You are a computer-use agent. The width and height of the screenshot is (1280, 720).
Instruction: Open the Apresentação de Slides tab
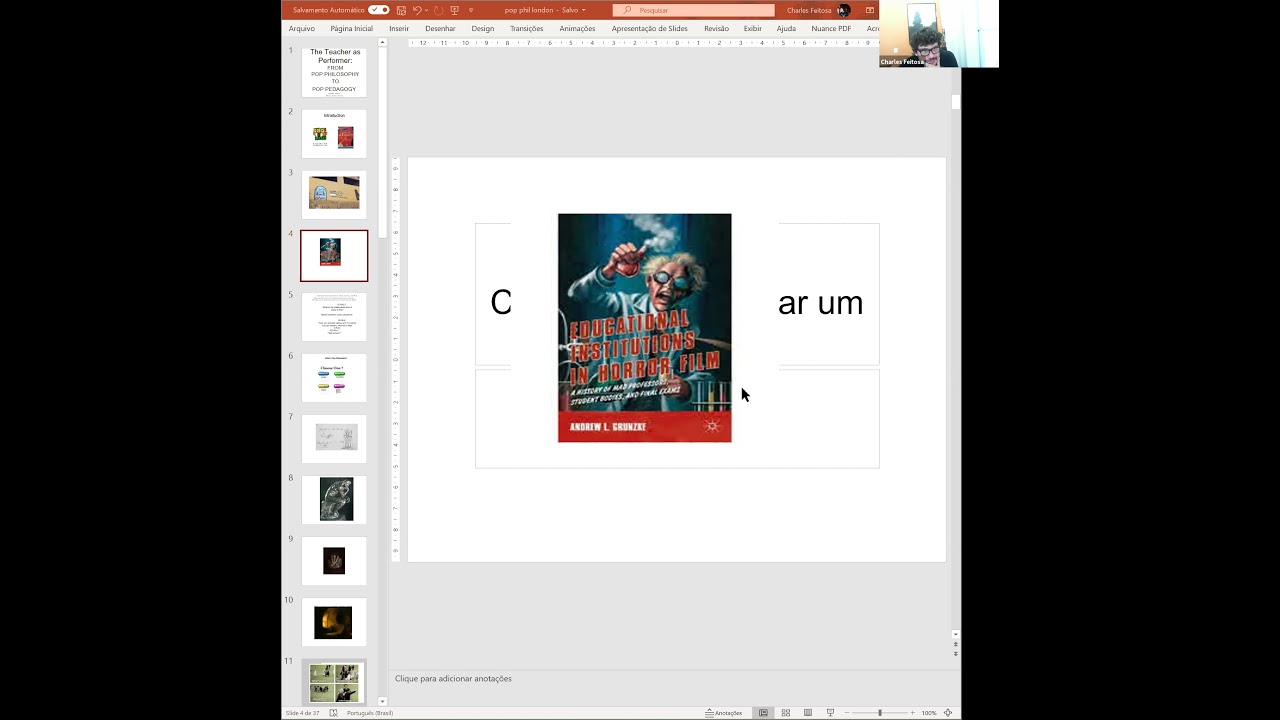(650, 28)
